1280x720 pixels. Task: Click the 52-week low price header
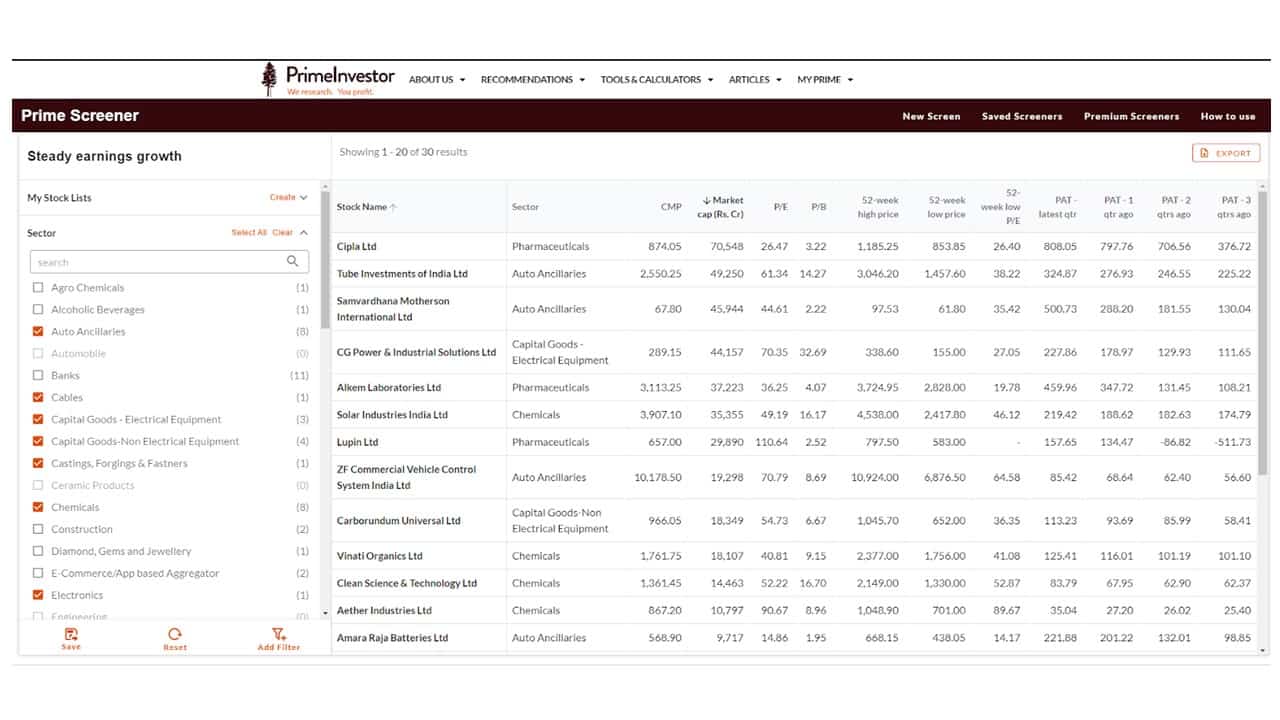(946, 207)
